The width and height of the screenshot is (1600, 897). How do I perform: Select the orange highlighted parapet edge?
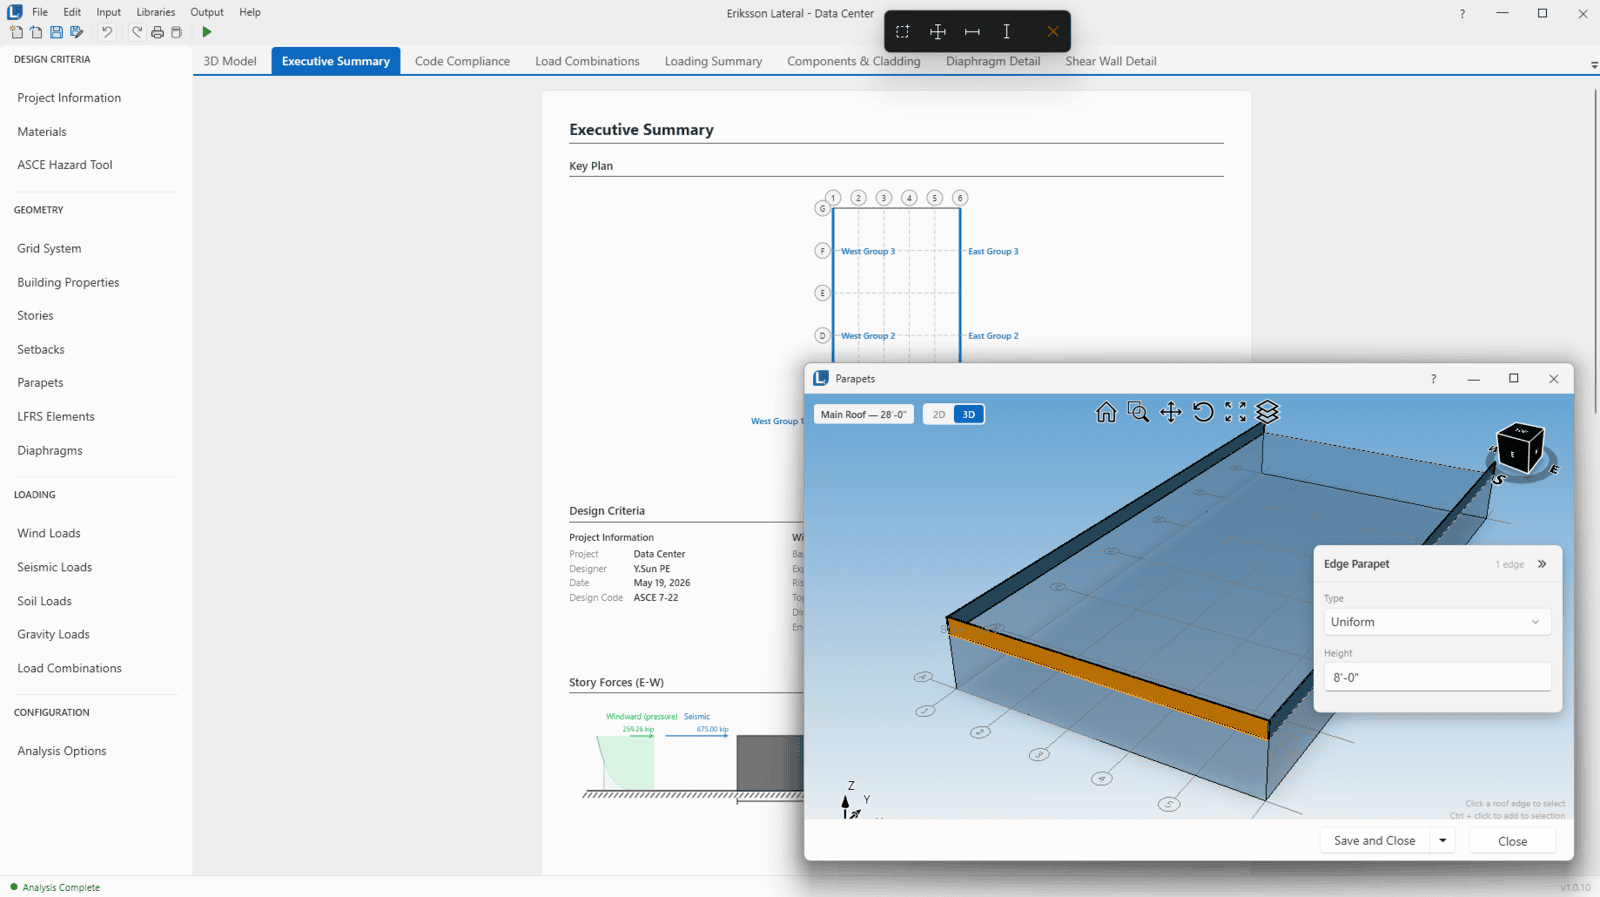pos(1108,679)
